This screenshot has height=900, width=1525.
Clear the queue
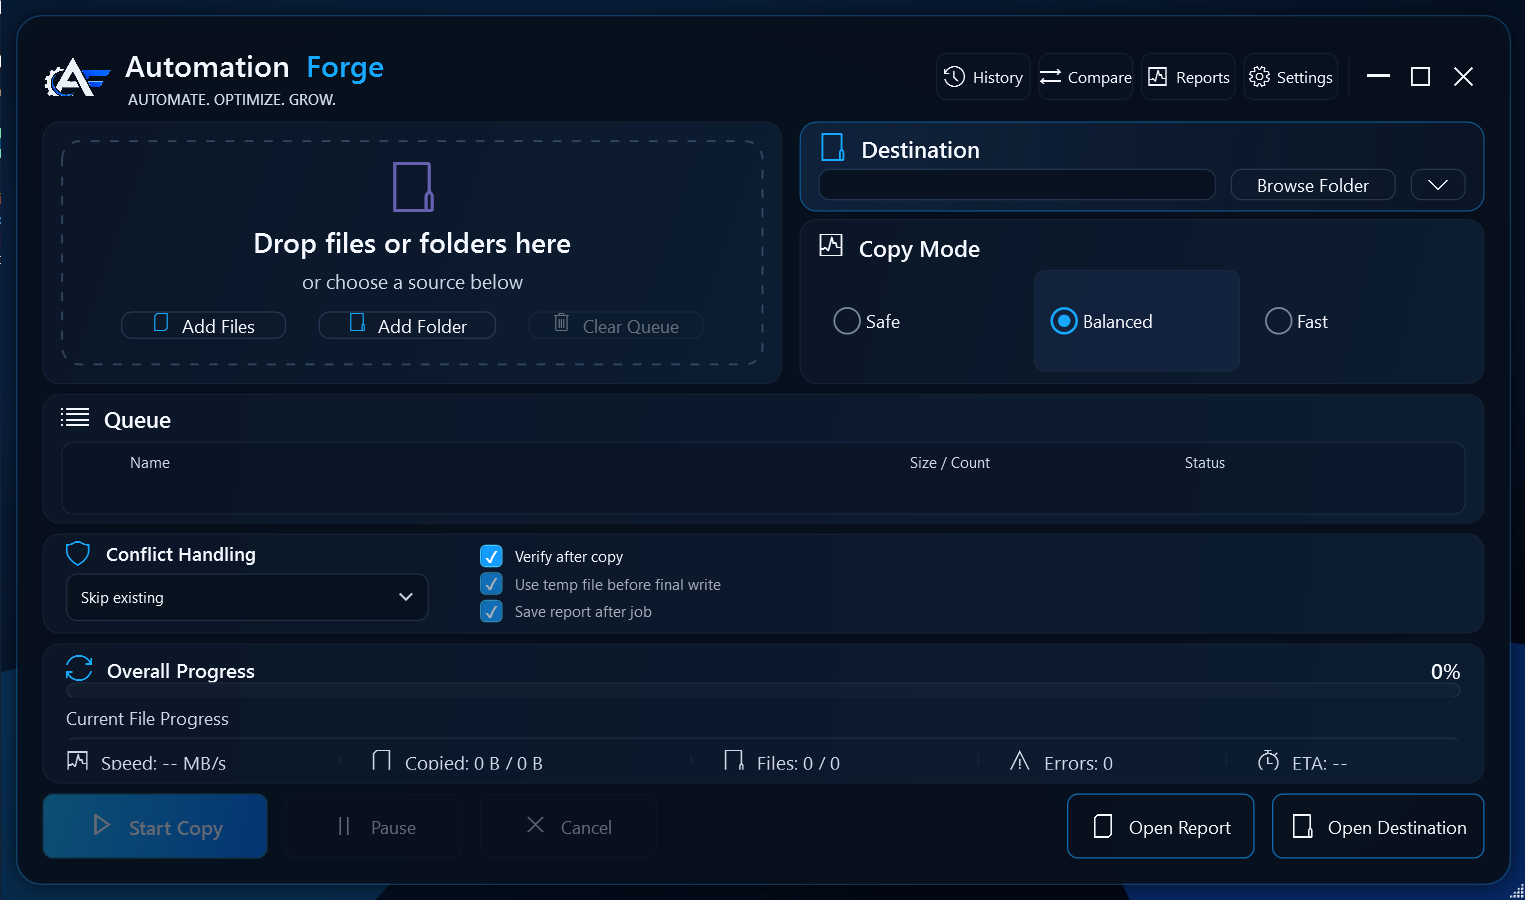[x=616, y=325]
